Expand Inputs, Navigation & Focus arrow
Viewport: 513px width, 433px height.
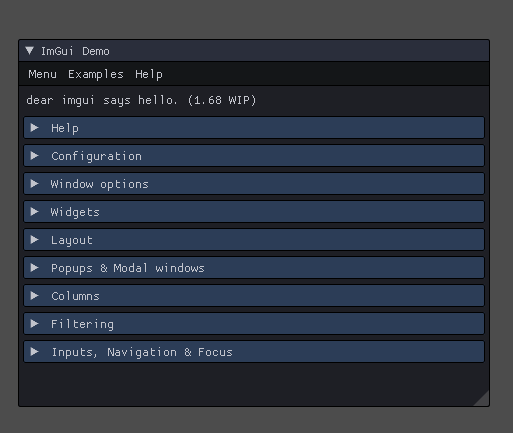click(34, 352)
